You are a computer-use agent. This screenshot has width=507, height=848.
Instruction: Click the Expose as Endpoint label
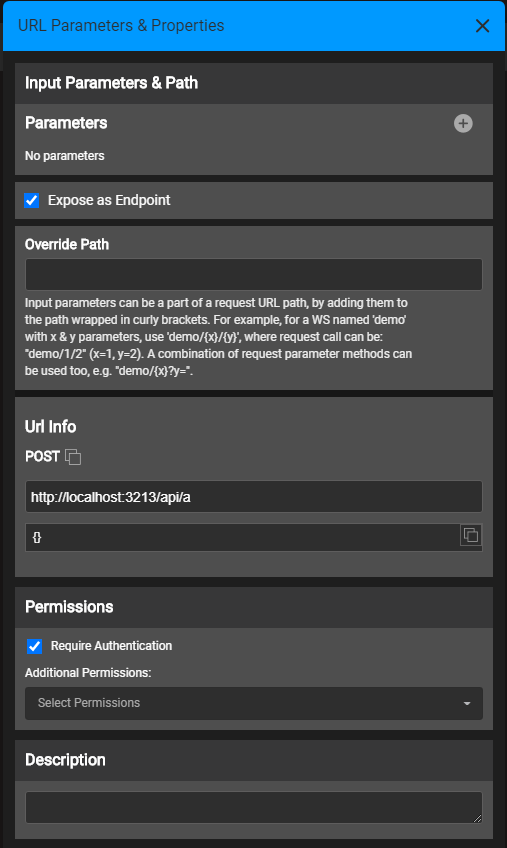(x=109, y=201)
